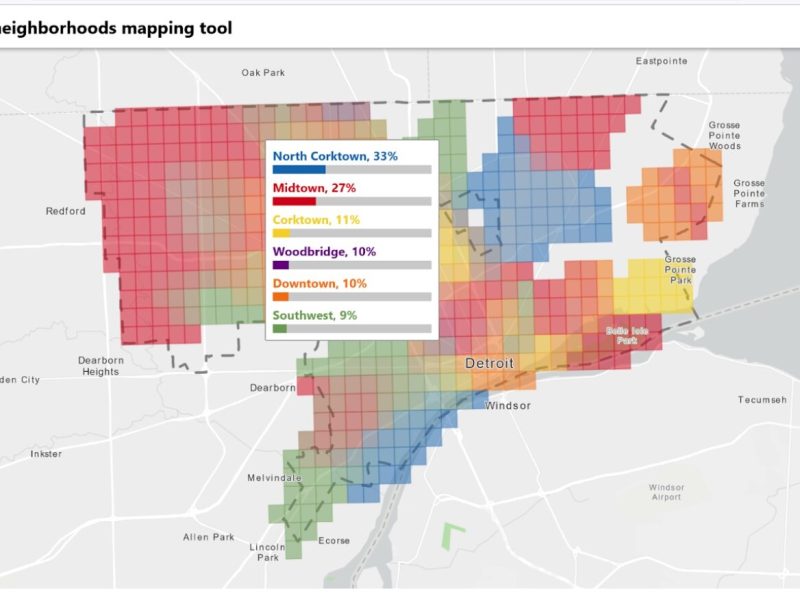Click the red Midtown percentage bar
The image size is (800, 600).
pos(294,201)
